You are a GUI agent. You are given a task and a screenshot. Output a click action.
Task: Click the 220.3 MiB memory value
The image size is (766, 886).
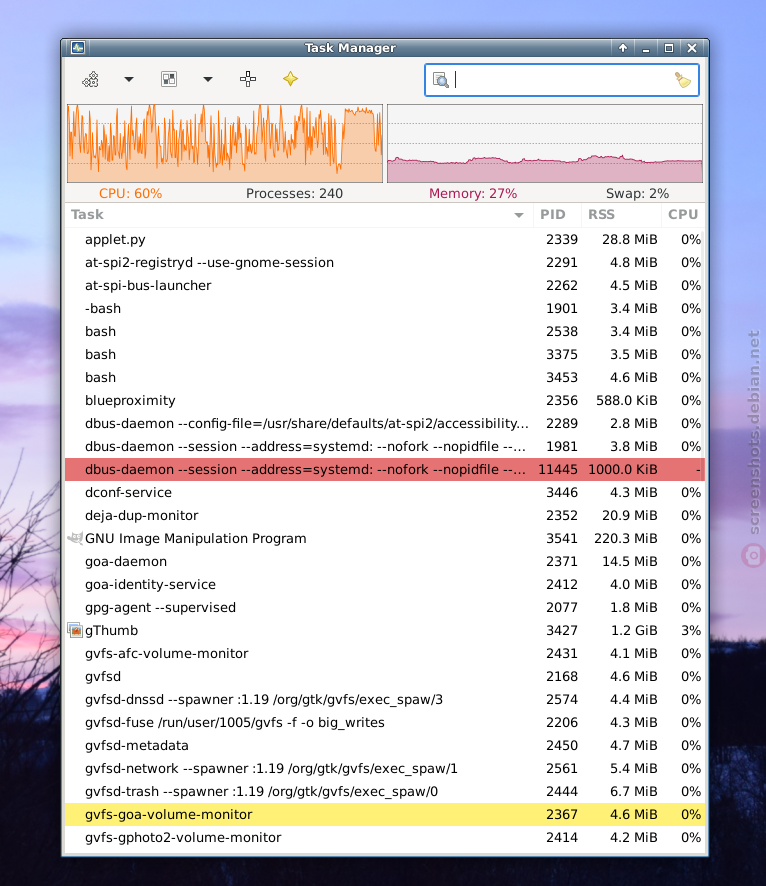click(x=626, y=538)
